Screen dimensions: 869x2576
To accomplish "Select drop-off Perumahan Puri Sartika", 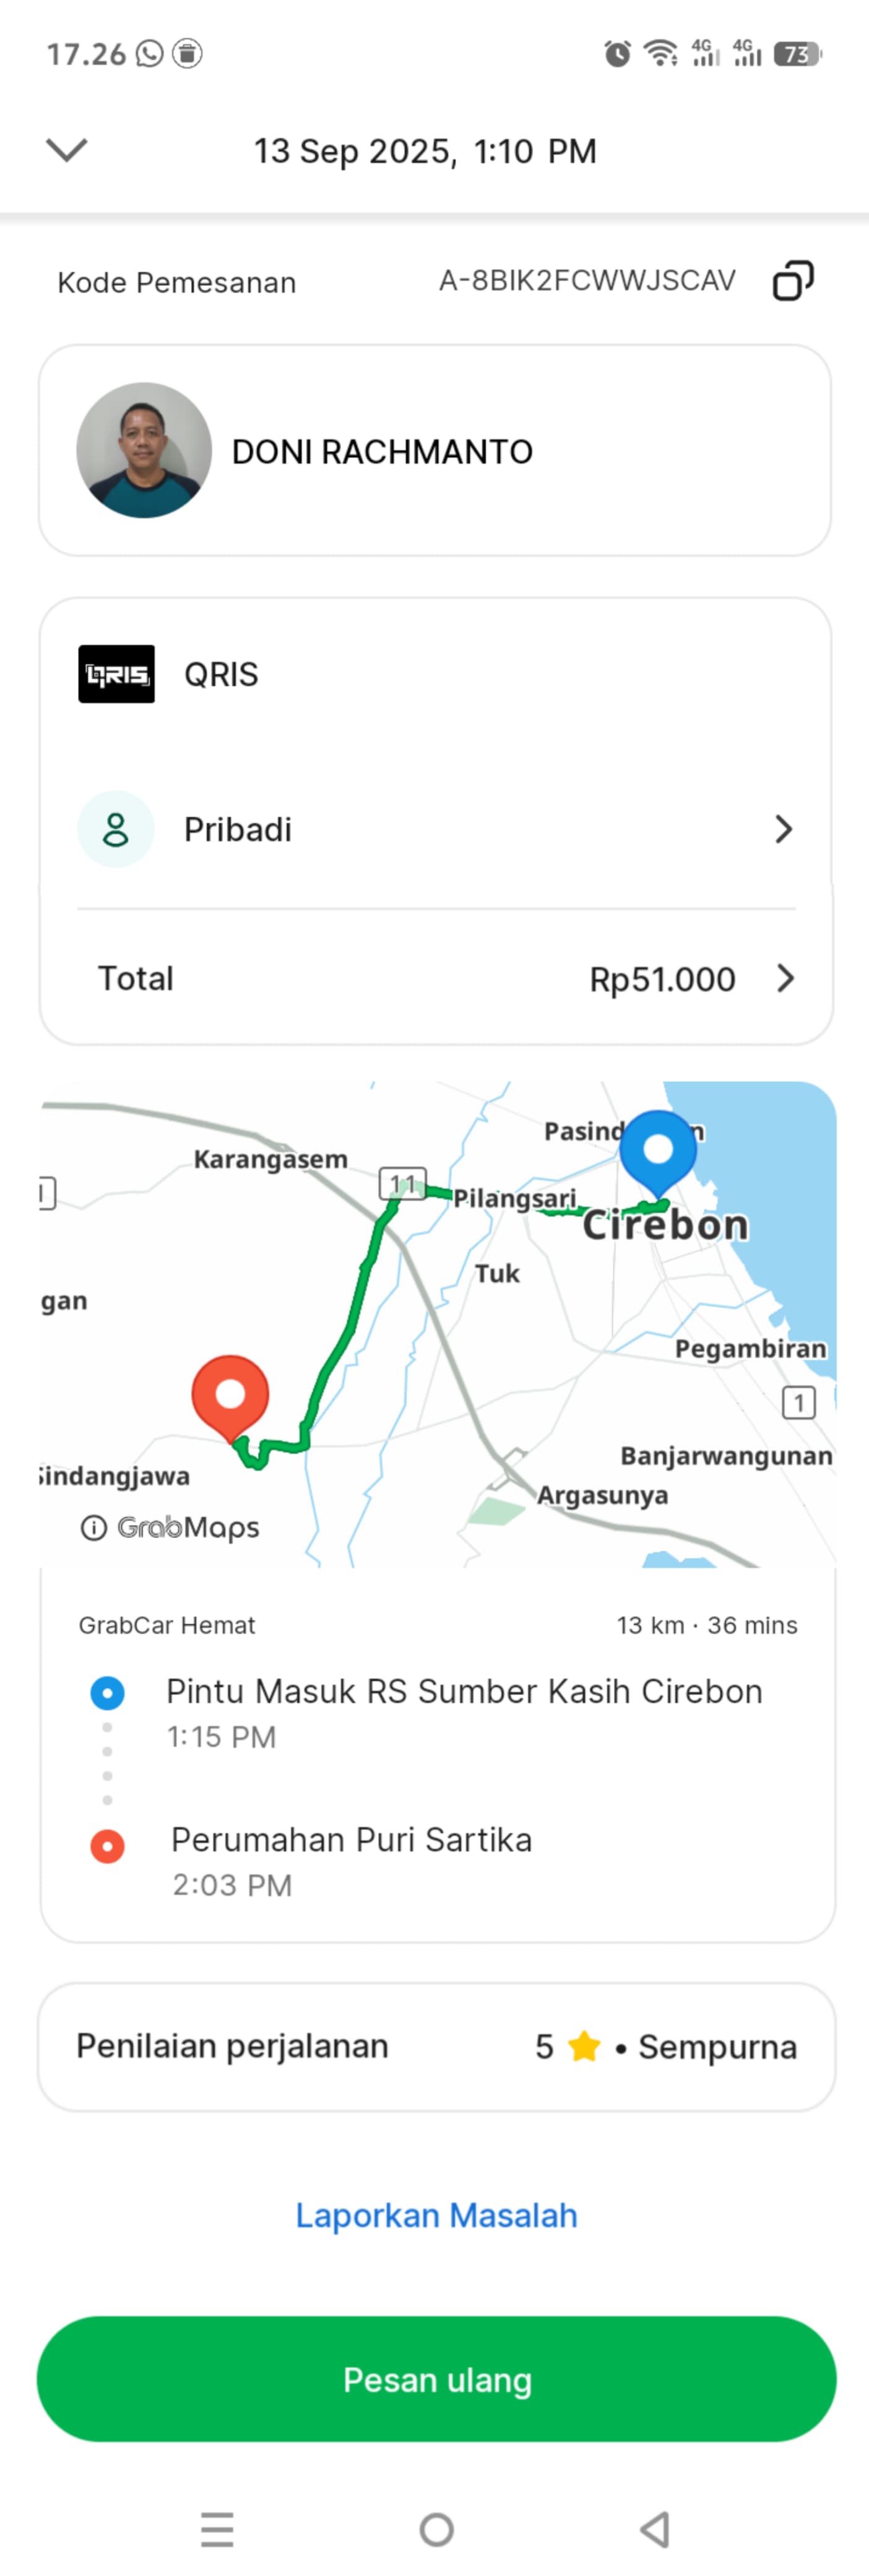I will [x=351, y=1840].
